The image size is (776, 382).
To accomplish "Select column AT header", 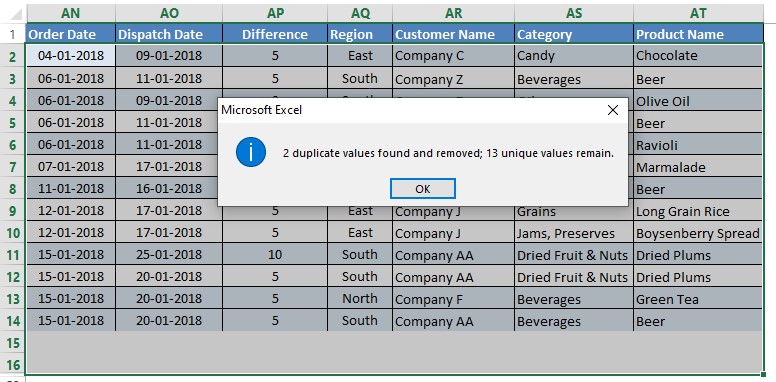I will 698,13.
